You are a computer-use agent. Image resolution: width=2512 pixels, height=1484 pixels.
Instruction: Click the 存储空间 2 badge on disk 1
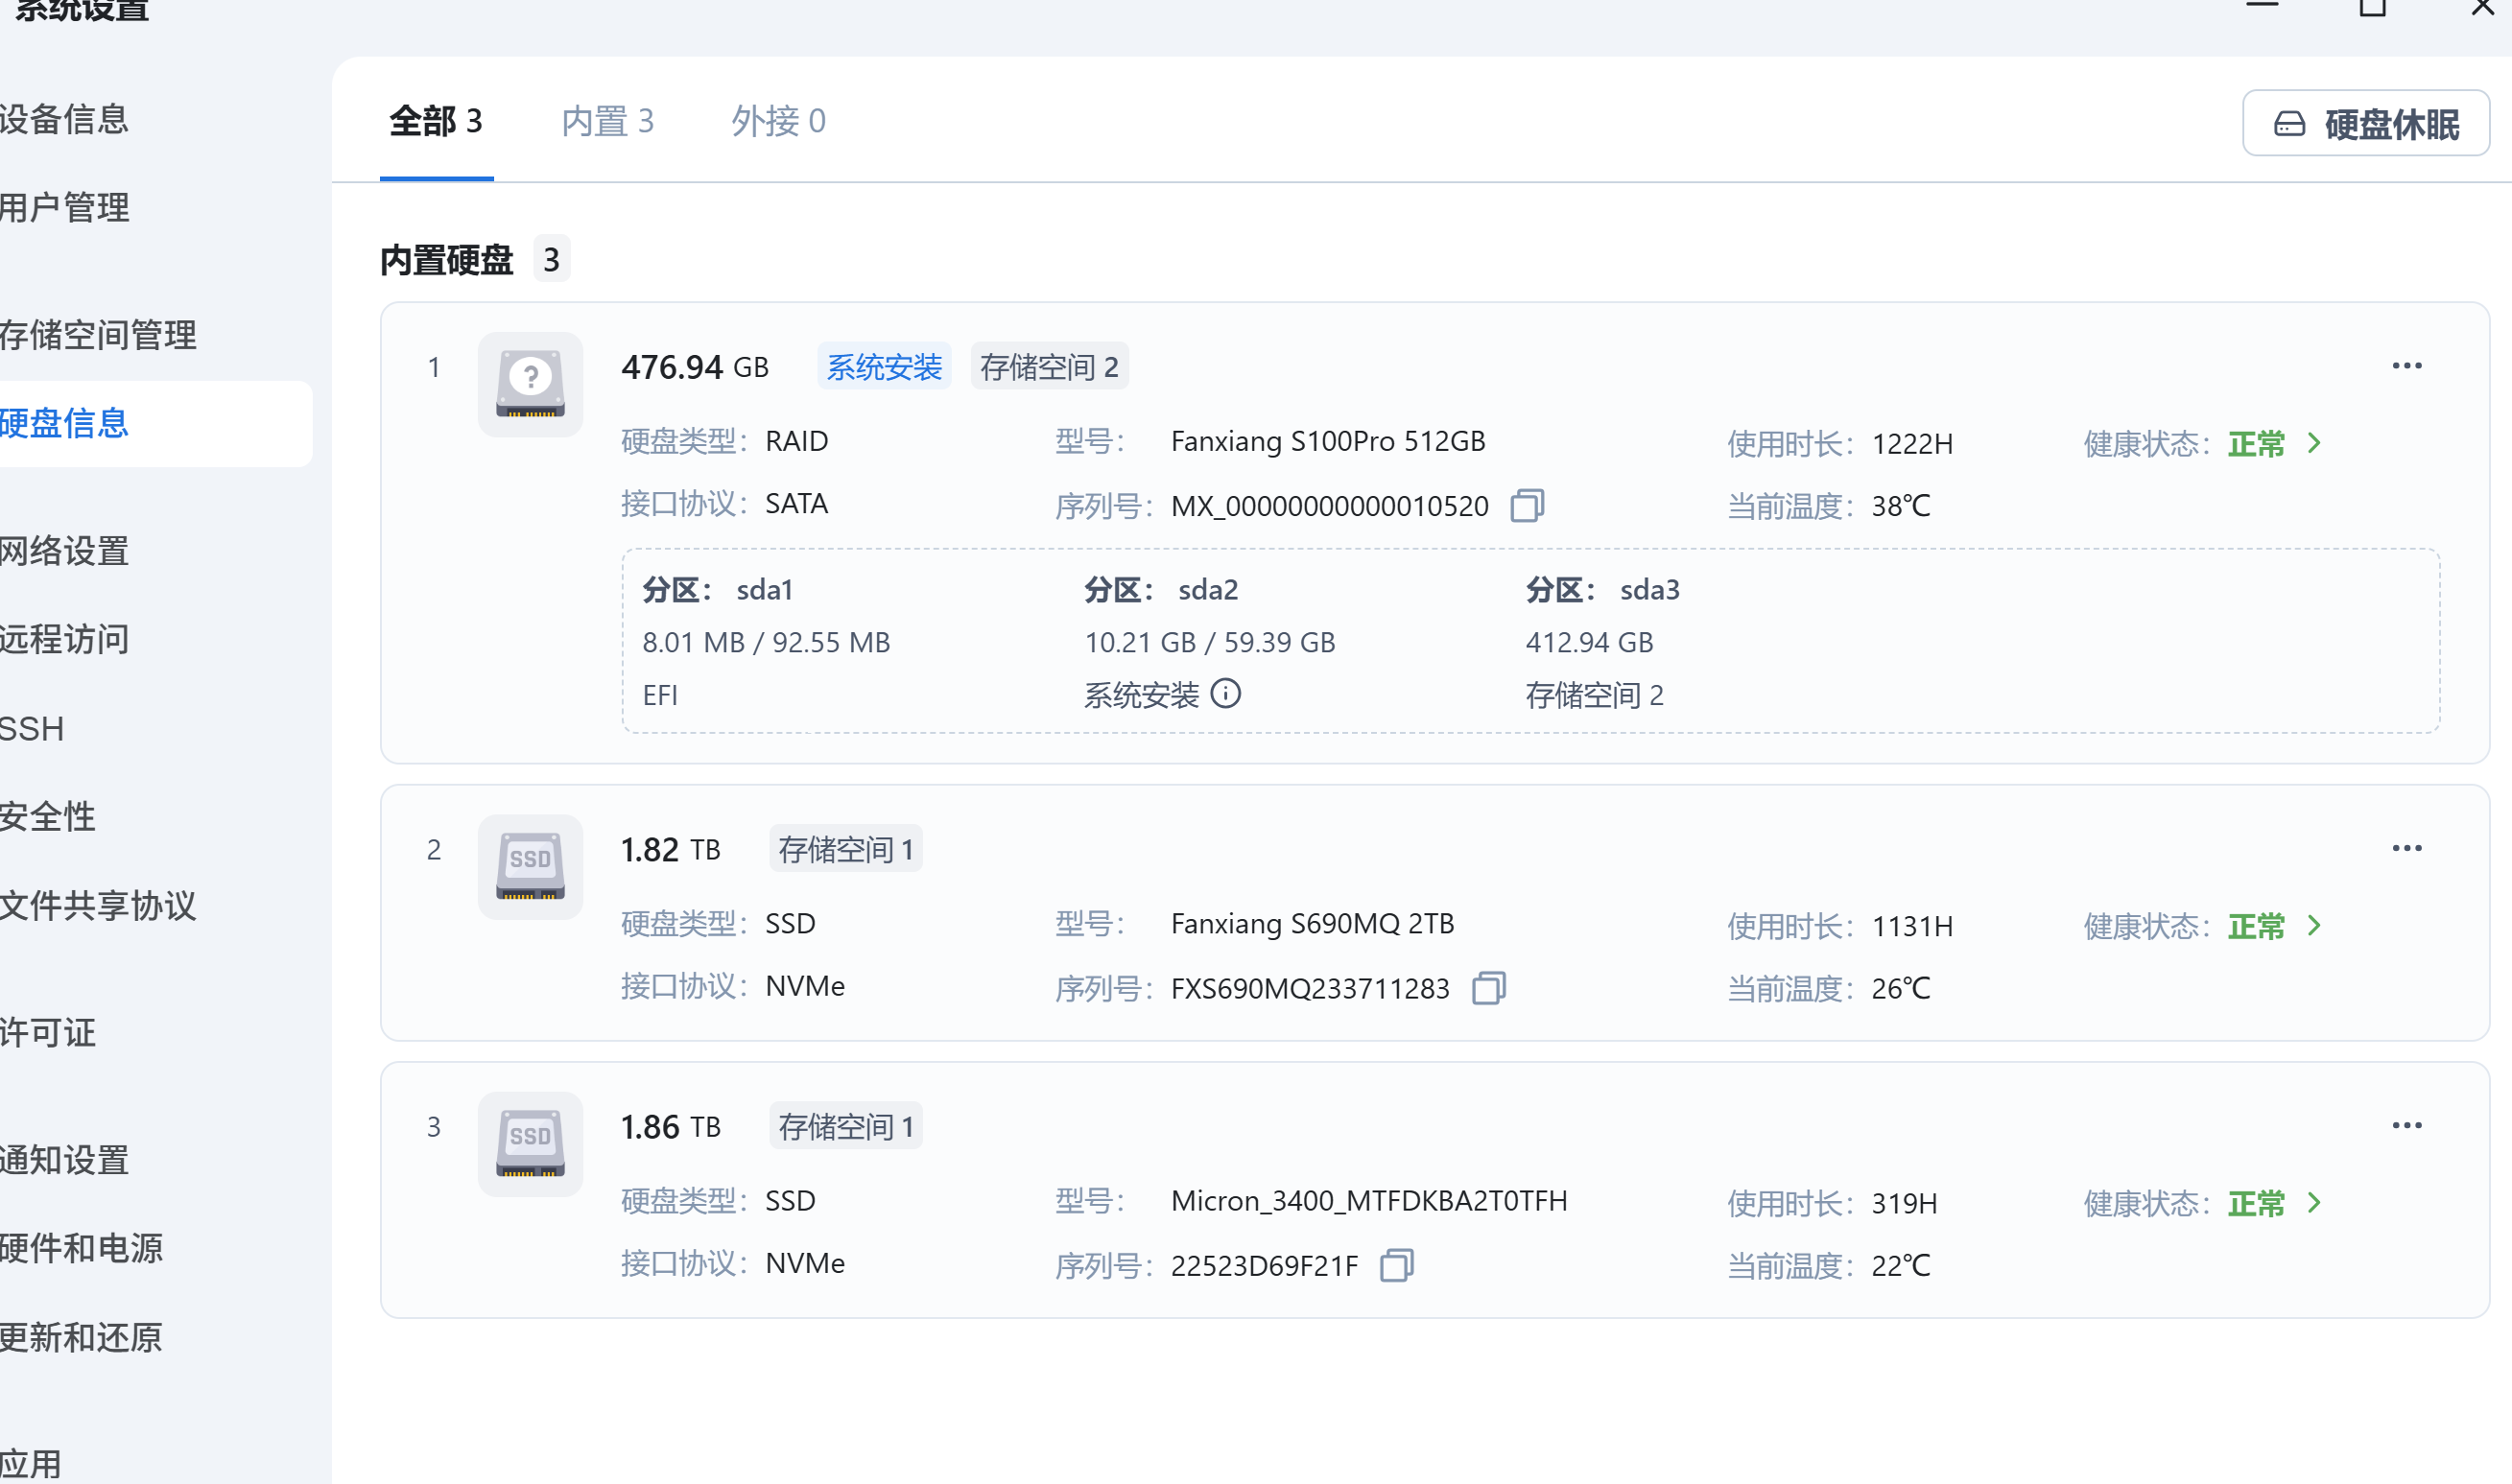(1049, 366)
